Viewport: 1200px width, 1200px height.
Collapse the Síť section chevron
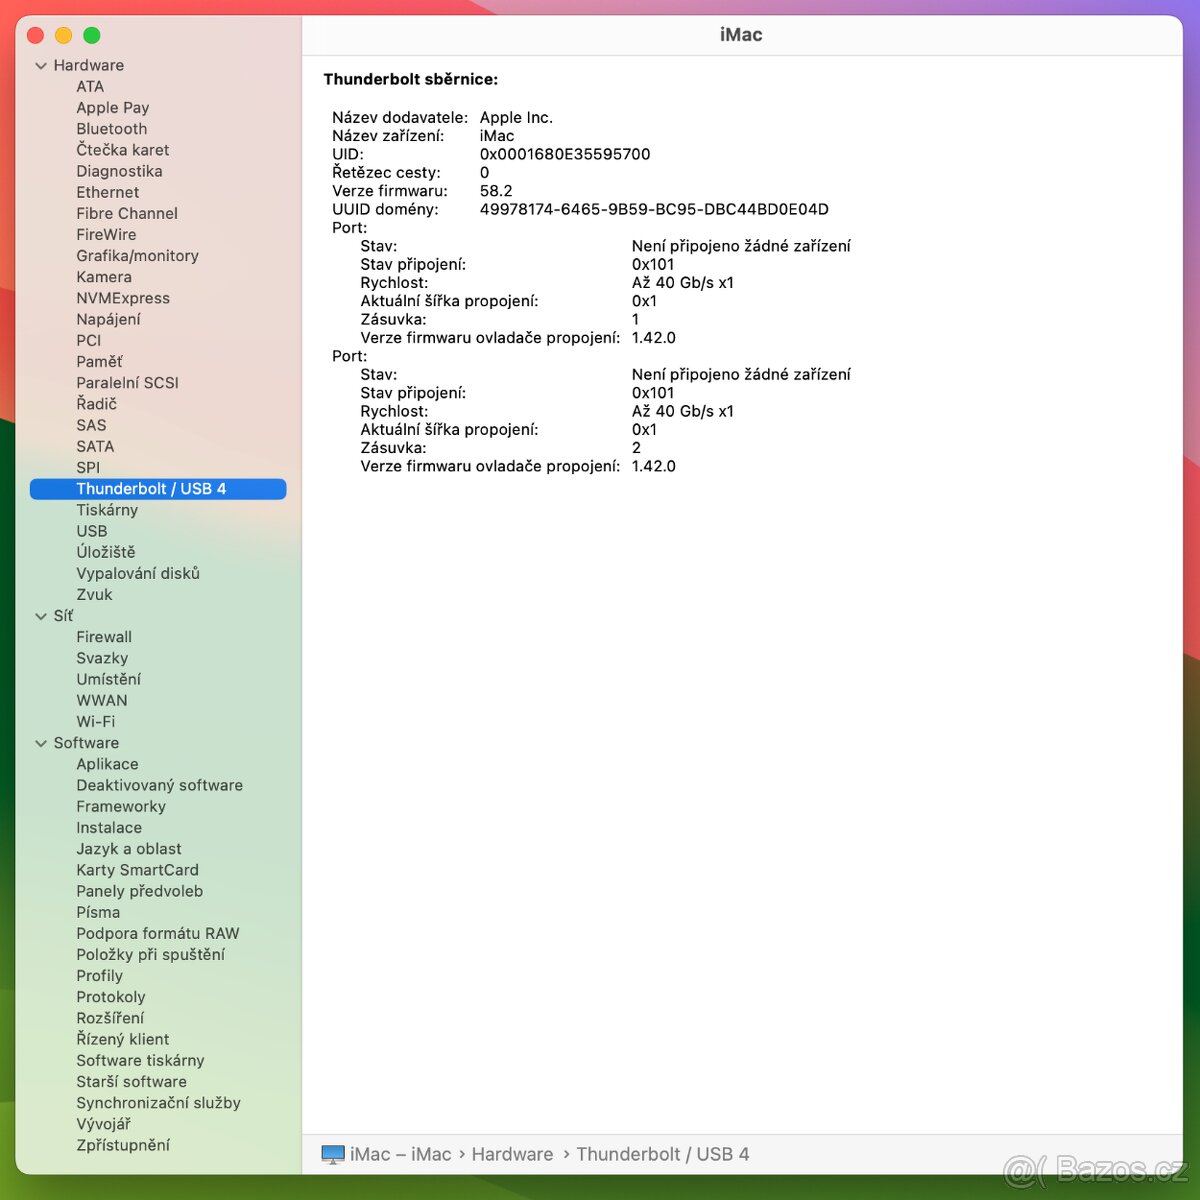pos(41,617)
